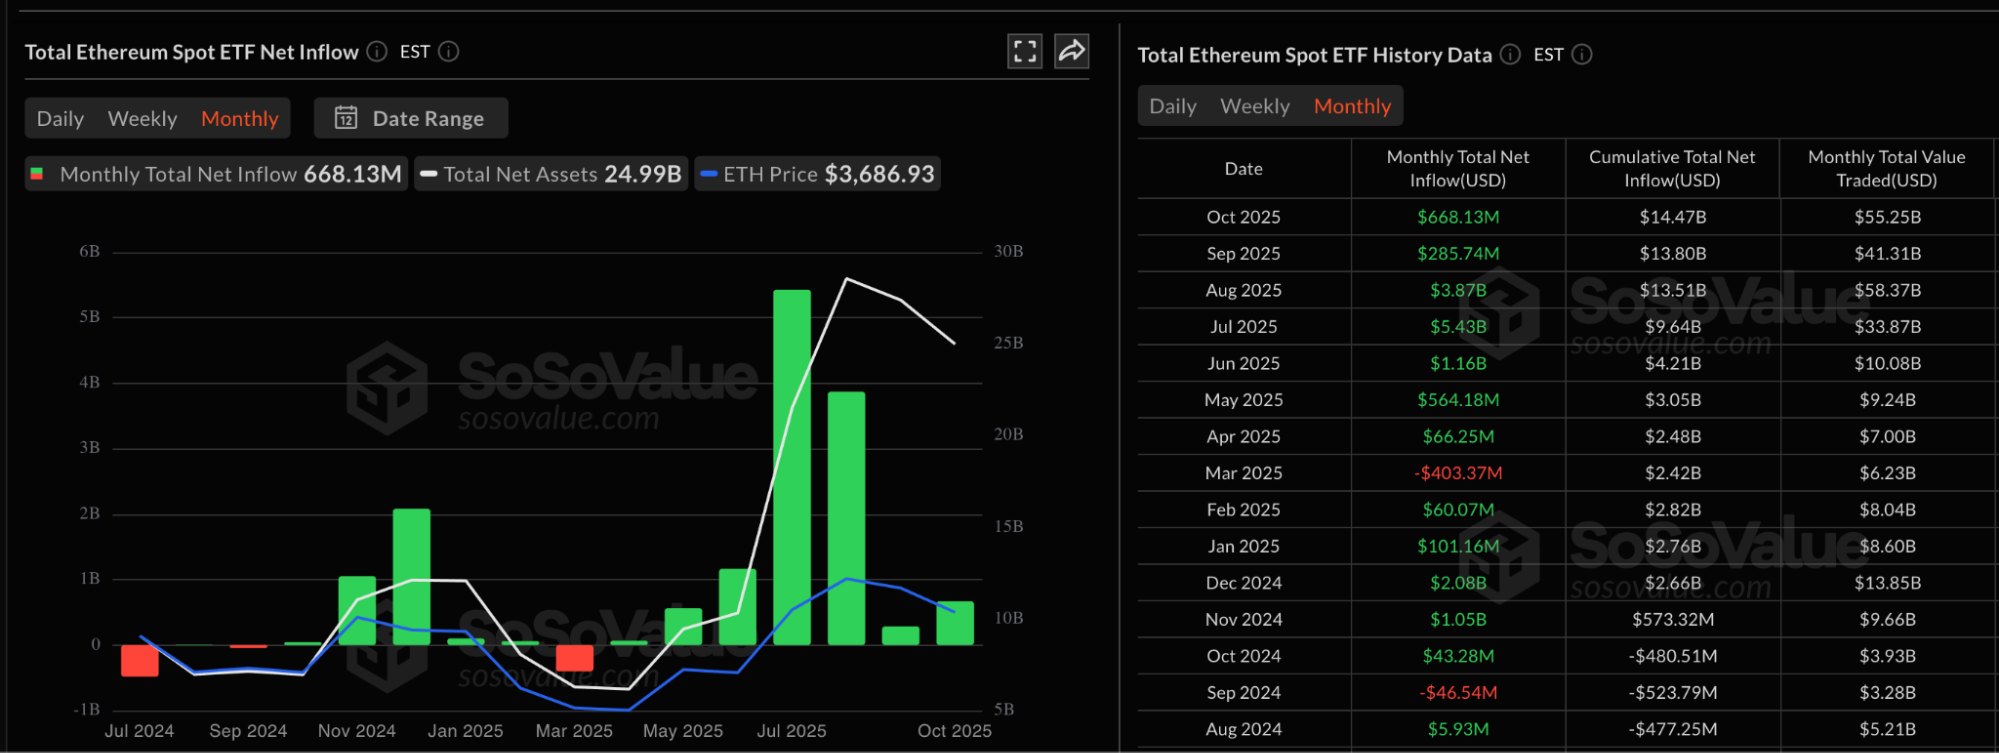Image resolution: width=1999 pixels, height=753 pixels.
Task: Open the Date Range picker
Action: click(x=411, y=118)
